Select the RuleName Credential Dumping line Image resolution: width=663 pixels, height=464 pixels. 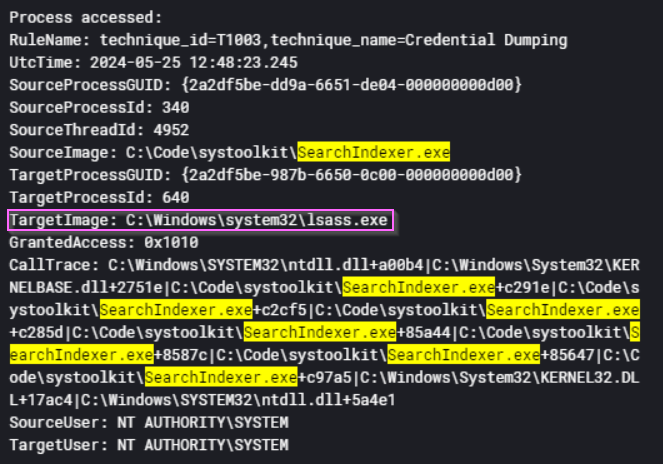pyautogui.click(x=288, y=40)
